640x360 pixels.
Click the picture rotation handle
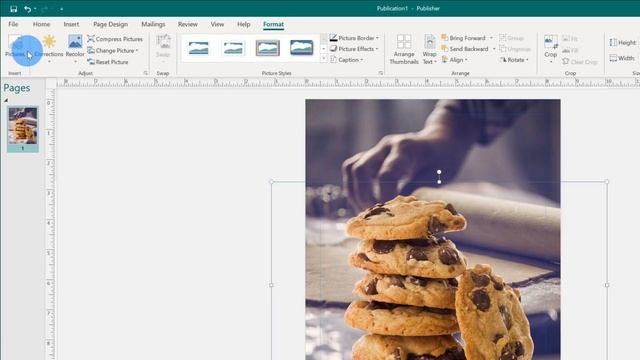pos(439,172)
